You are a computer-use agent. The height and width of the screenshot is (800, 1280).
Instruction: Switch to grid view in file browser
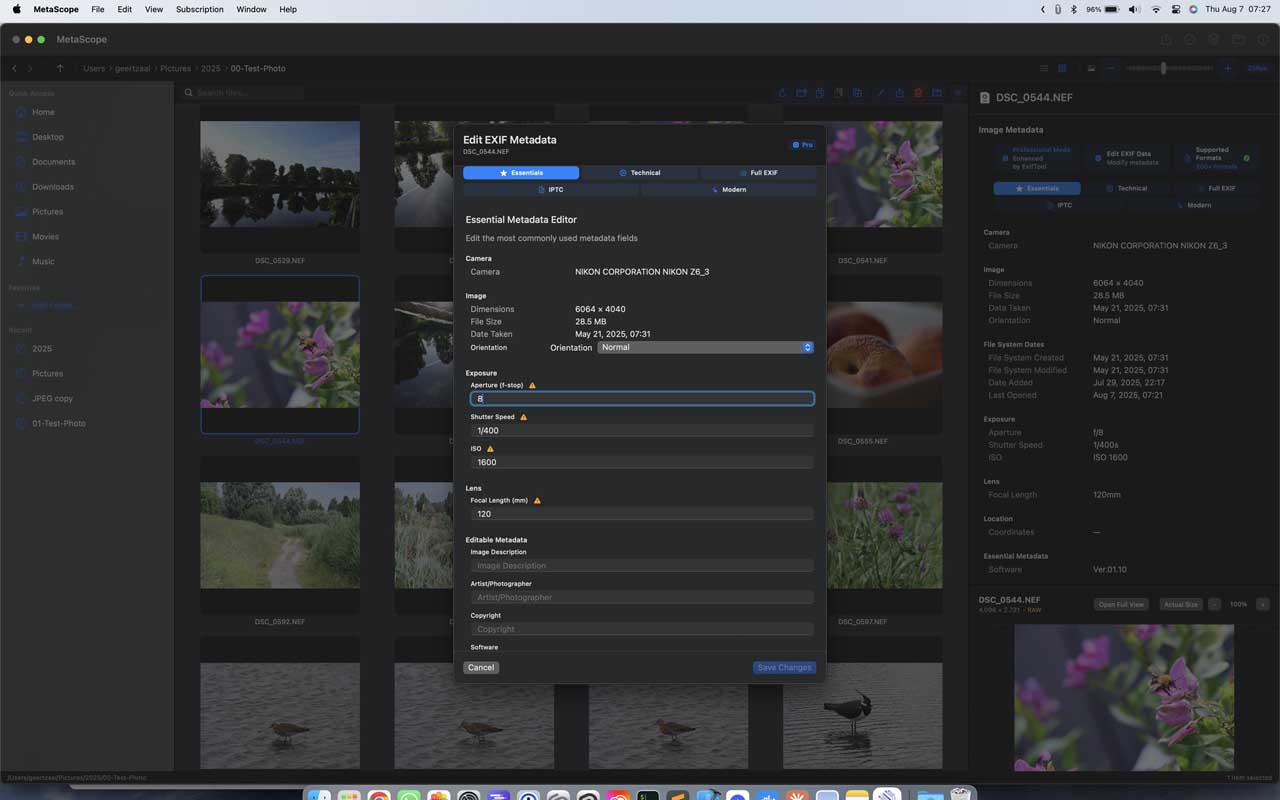pyautogui.click(x=1062, y=68)
